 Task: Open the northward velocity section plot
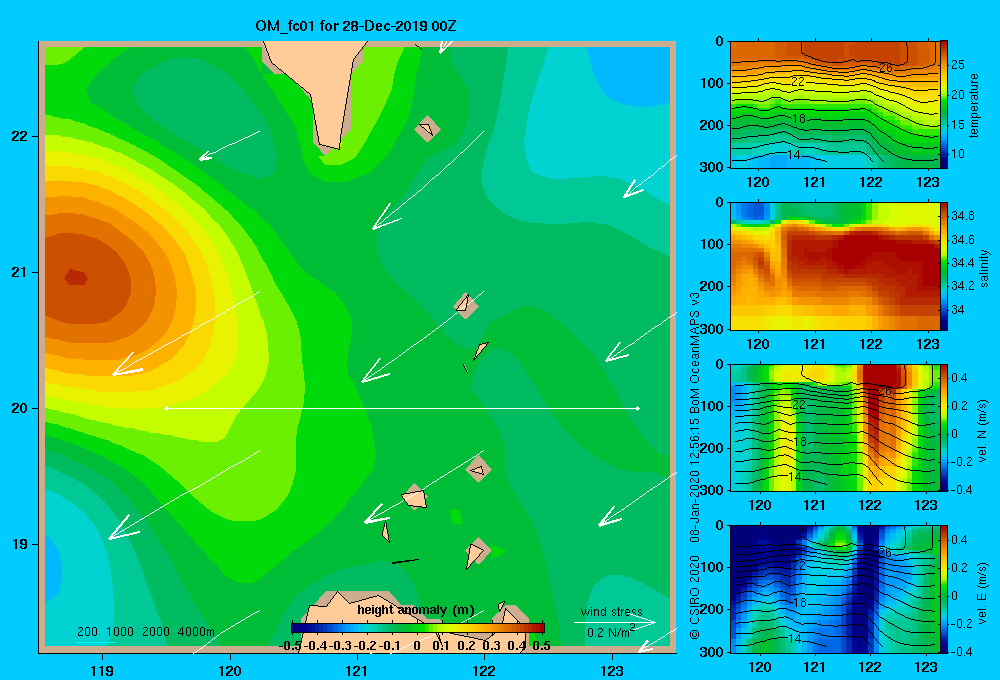[834, 427]
